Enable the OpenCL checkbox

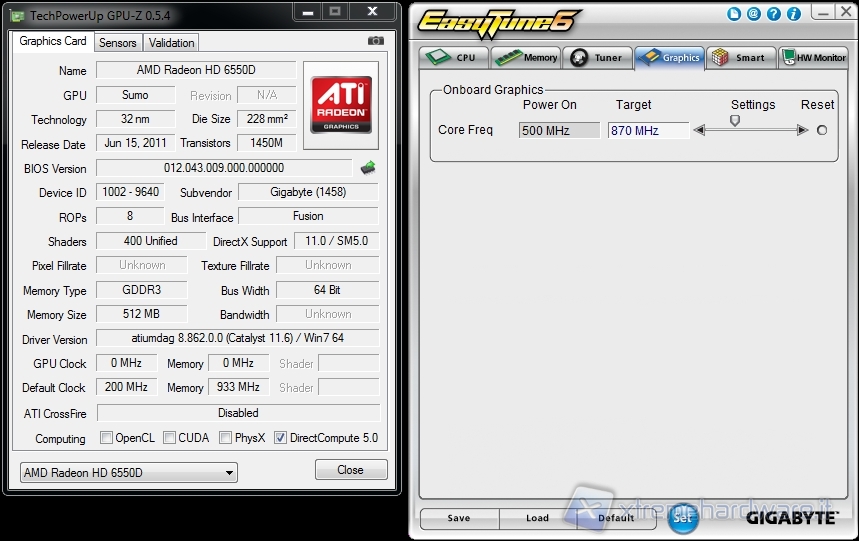pyautogui.click(x=107, y=438)
